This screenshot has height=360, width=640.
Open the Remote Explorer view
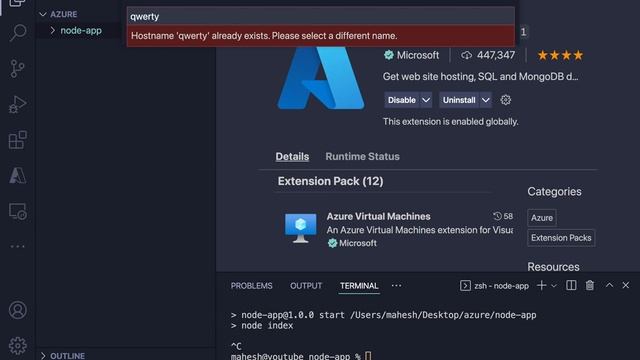pyautogui.click(x=18, y=211)
